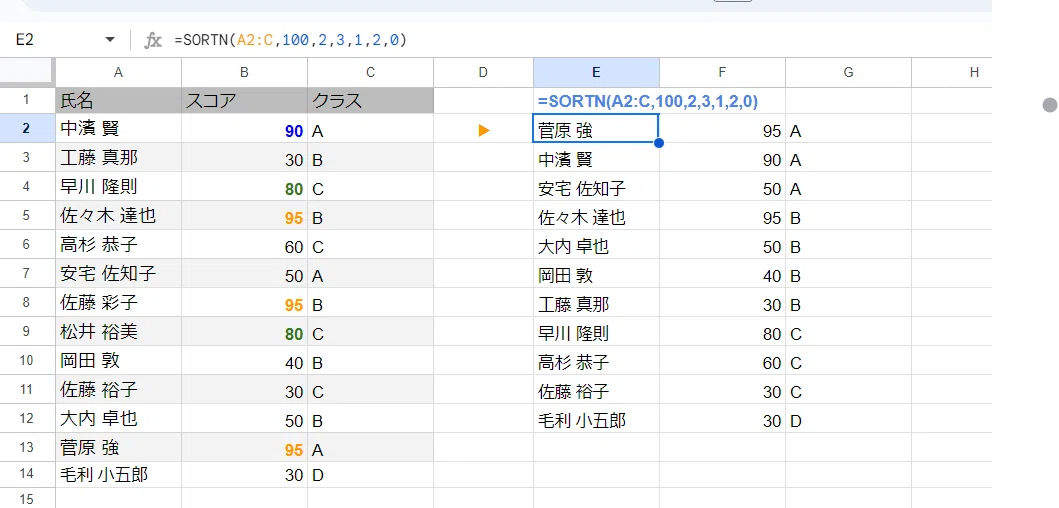This screenshot has width=1059, height=508.
Task: Click cell 大内 卓也 in column A
Action: pyautogui.click(x=118, y=419)
